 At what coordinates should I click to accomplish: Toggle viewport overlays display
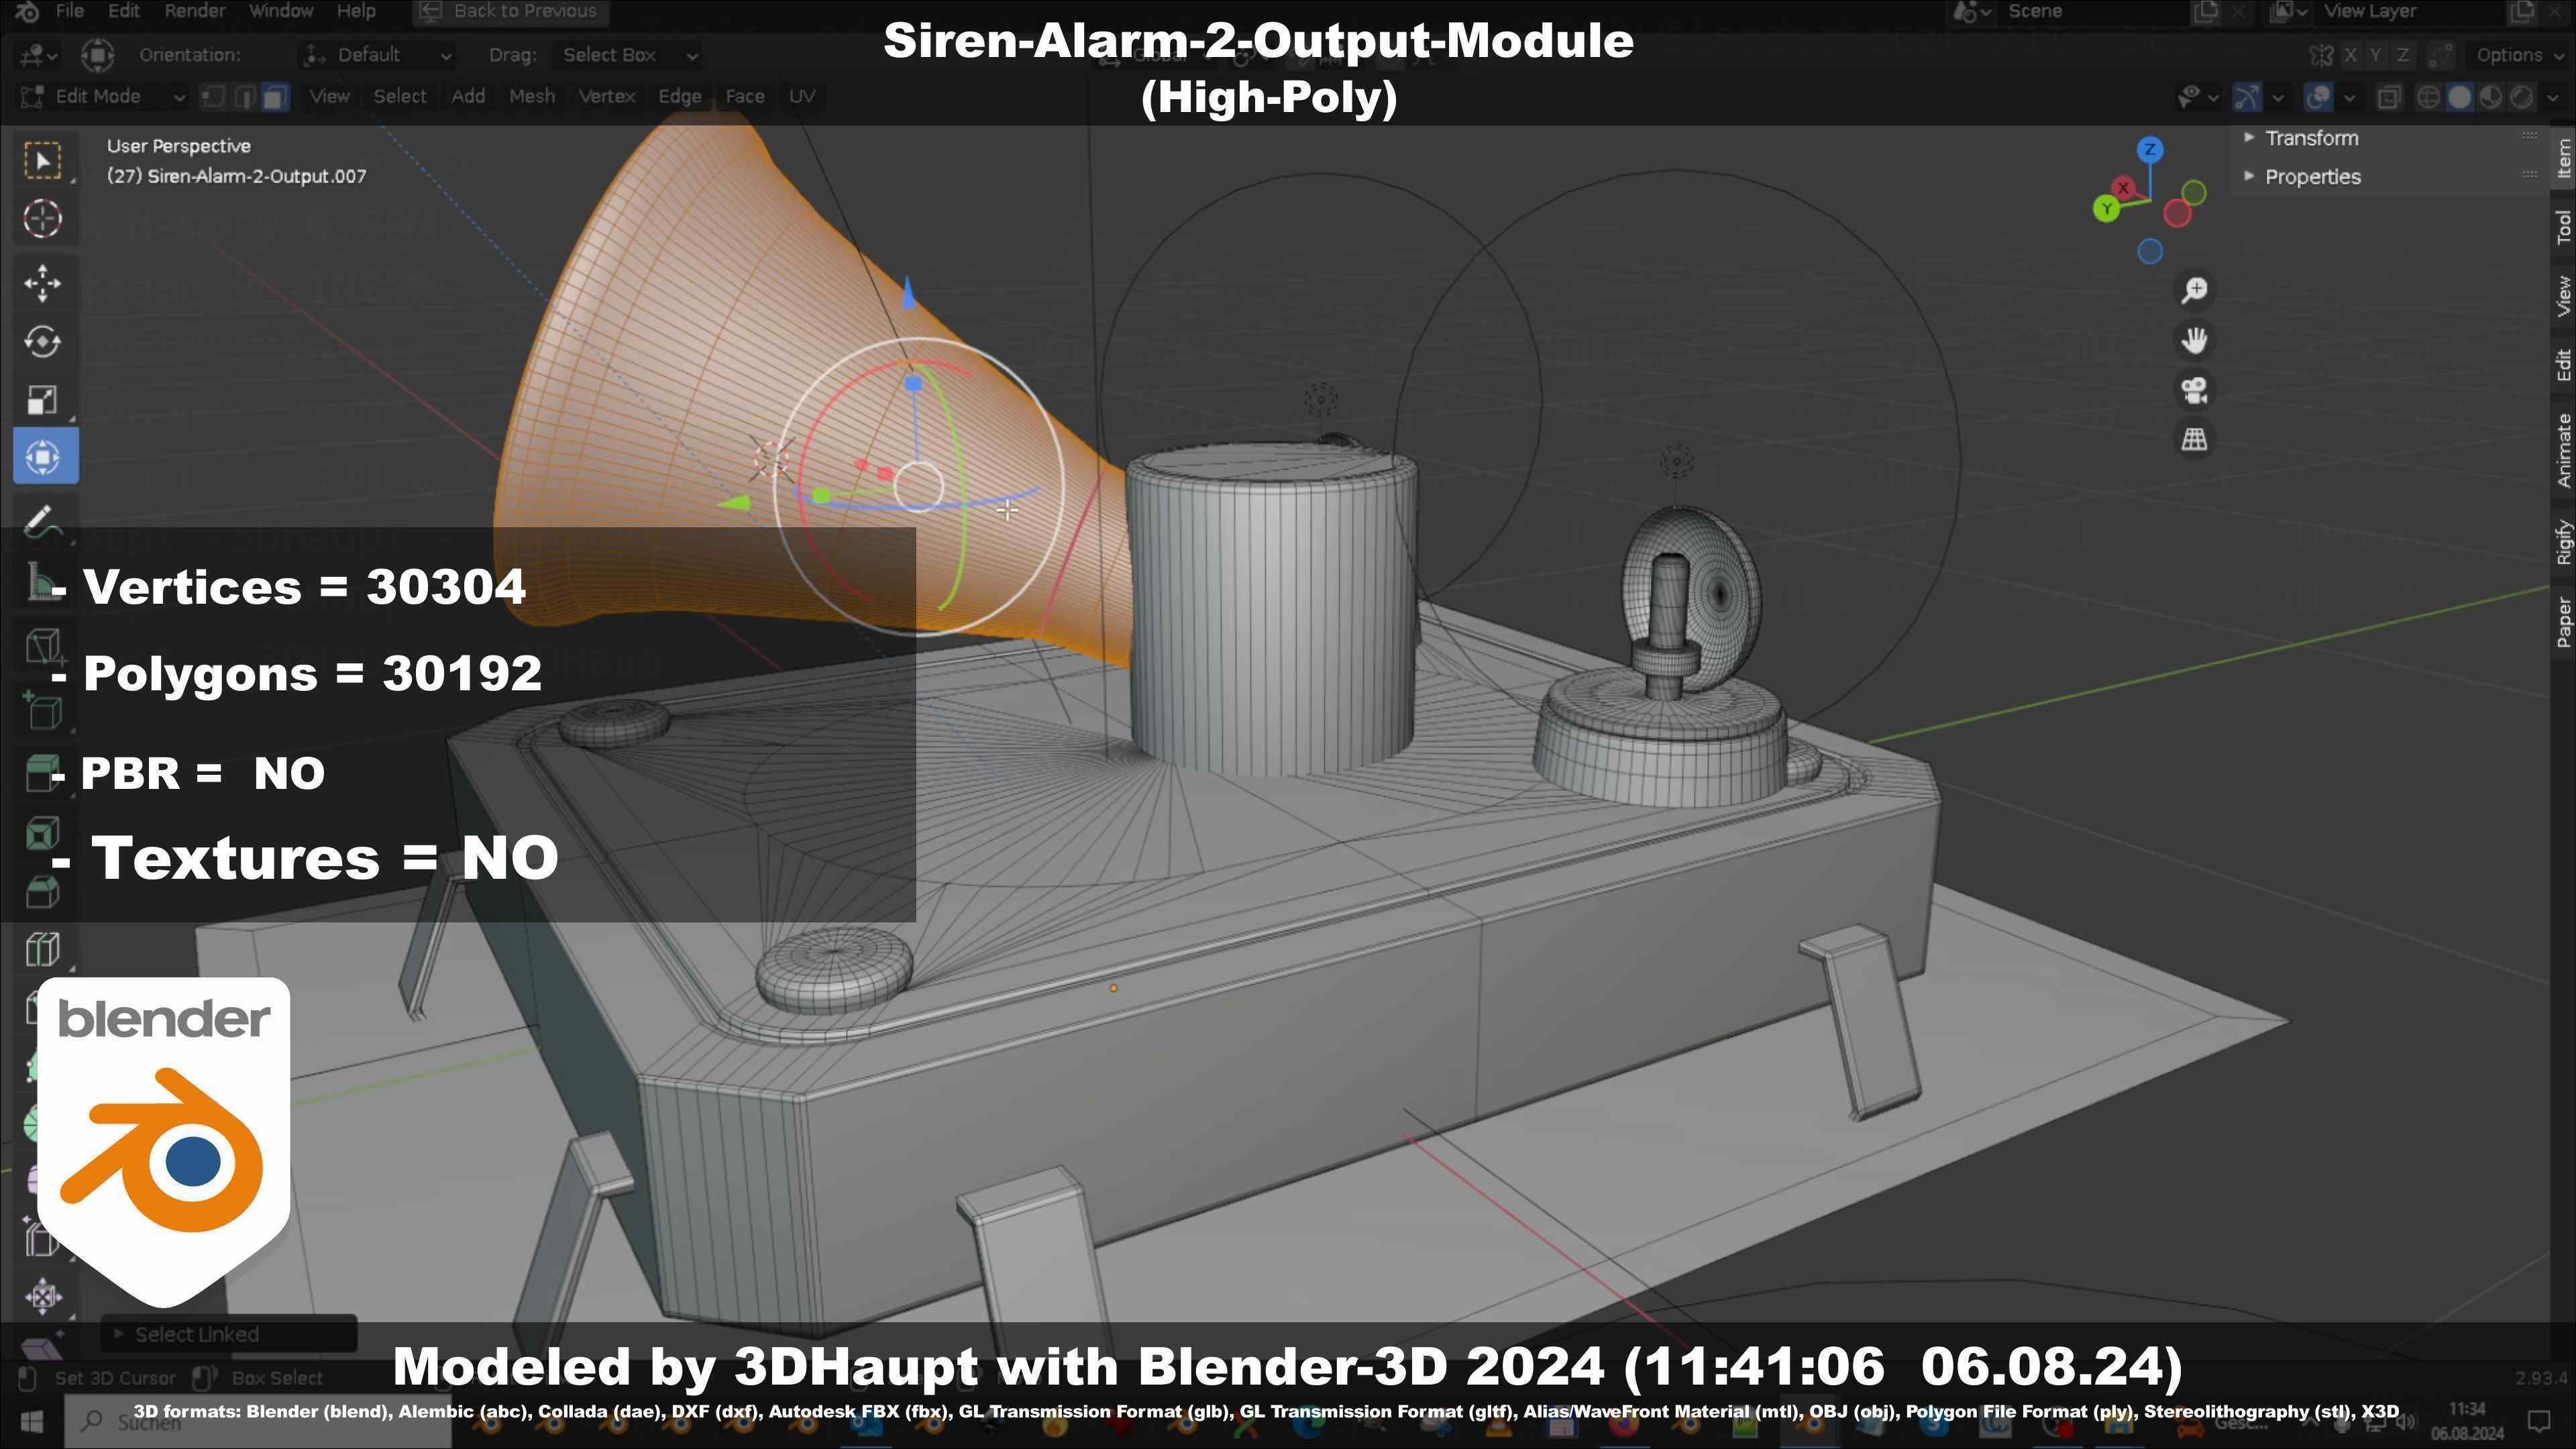(x=2318, y=97)
